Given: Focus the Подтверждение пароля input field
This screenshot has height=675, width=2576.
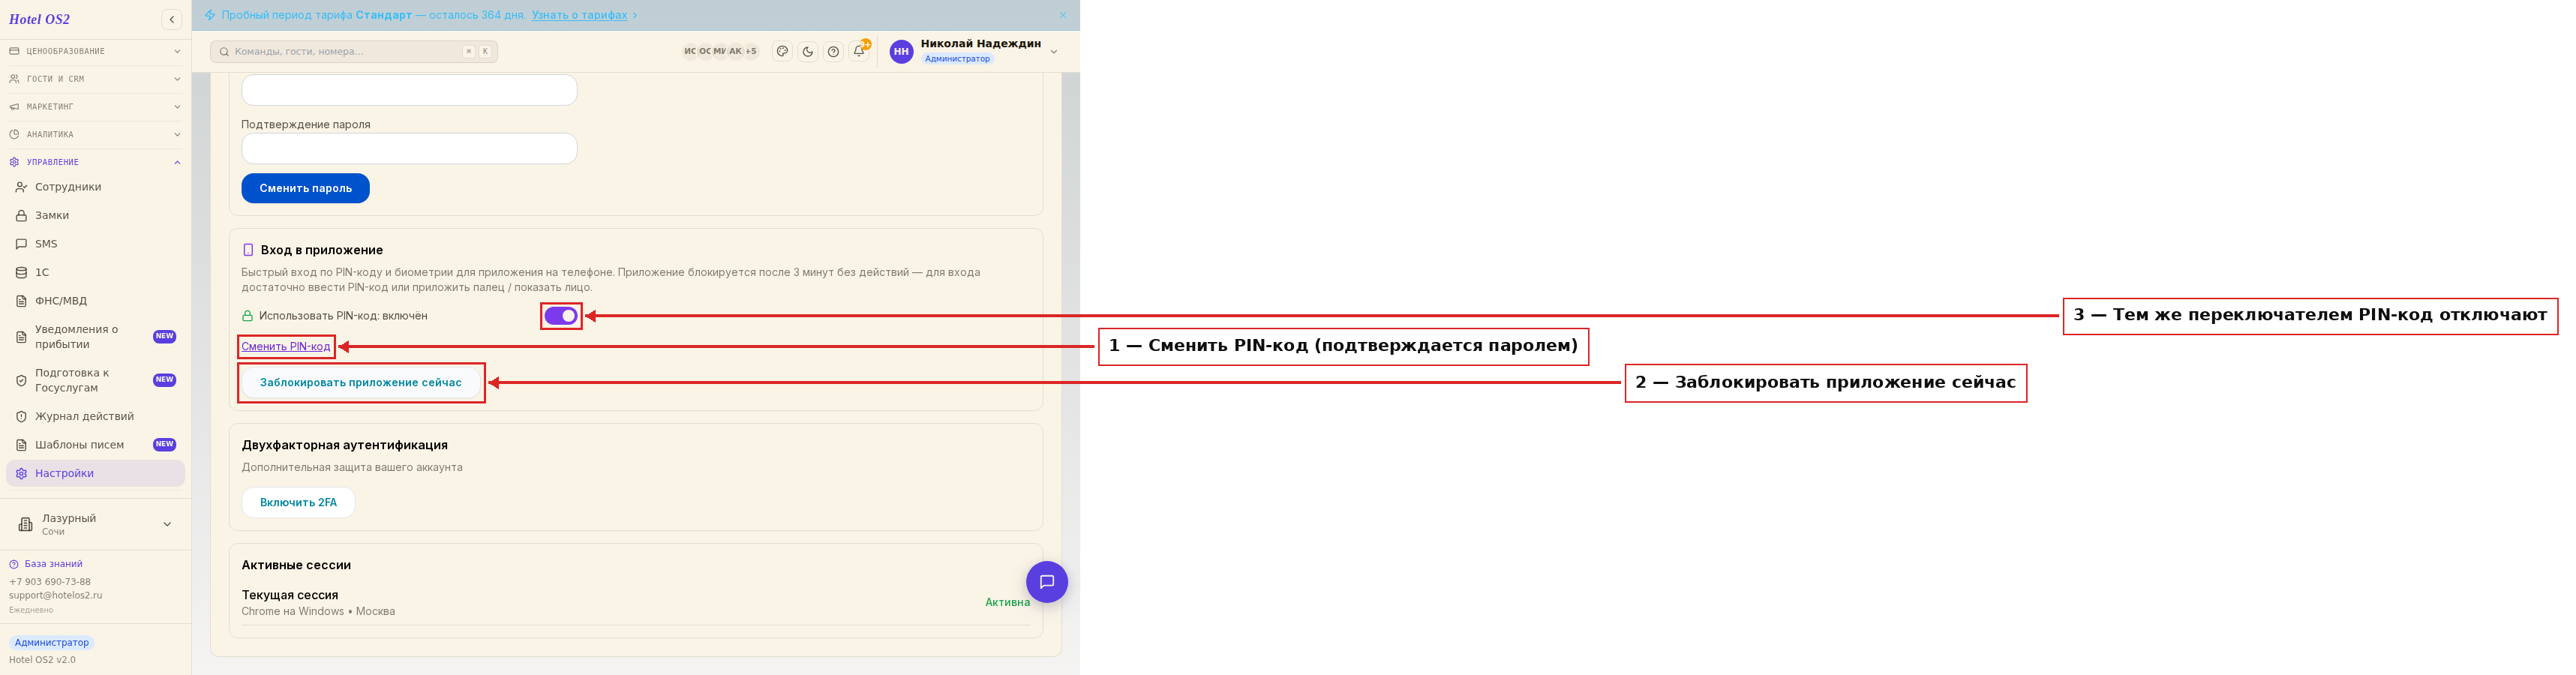Looking at the screenshot, I should (409, 149).
